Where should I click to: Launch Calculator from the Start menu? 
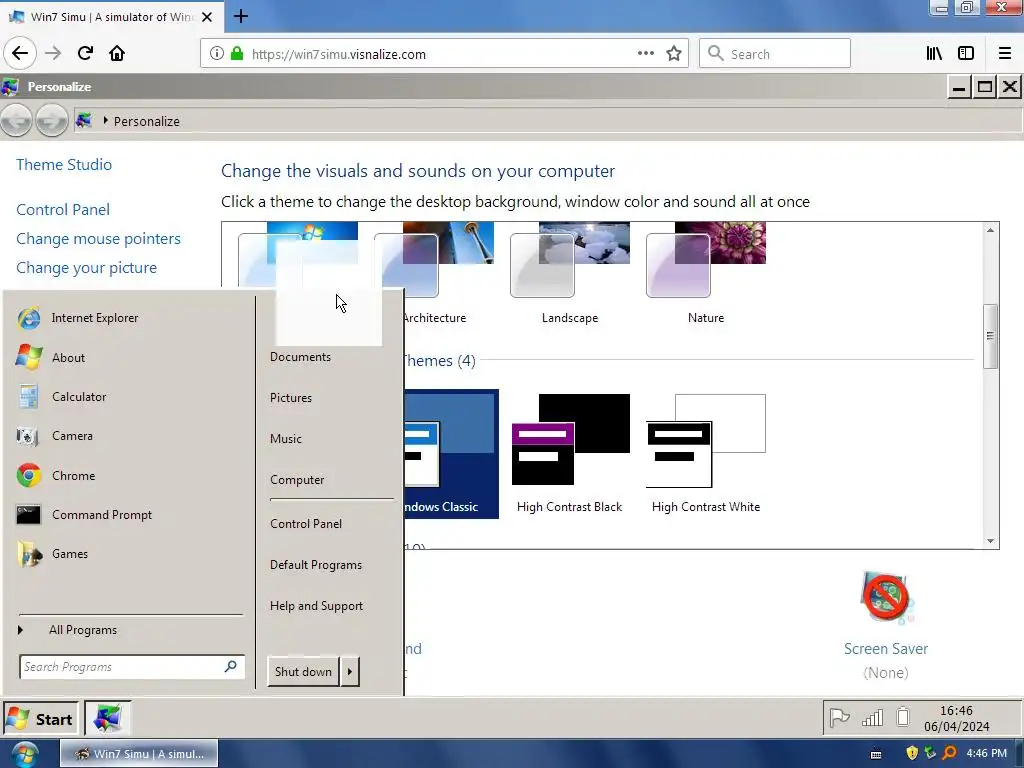tap(79, 397)
